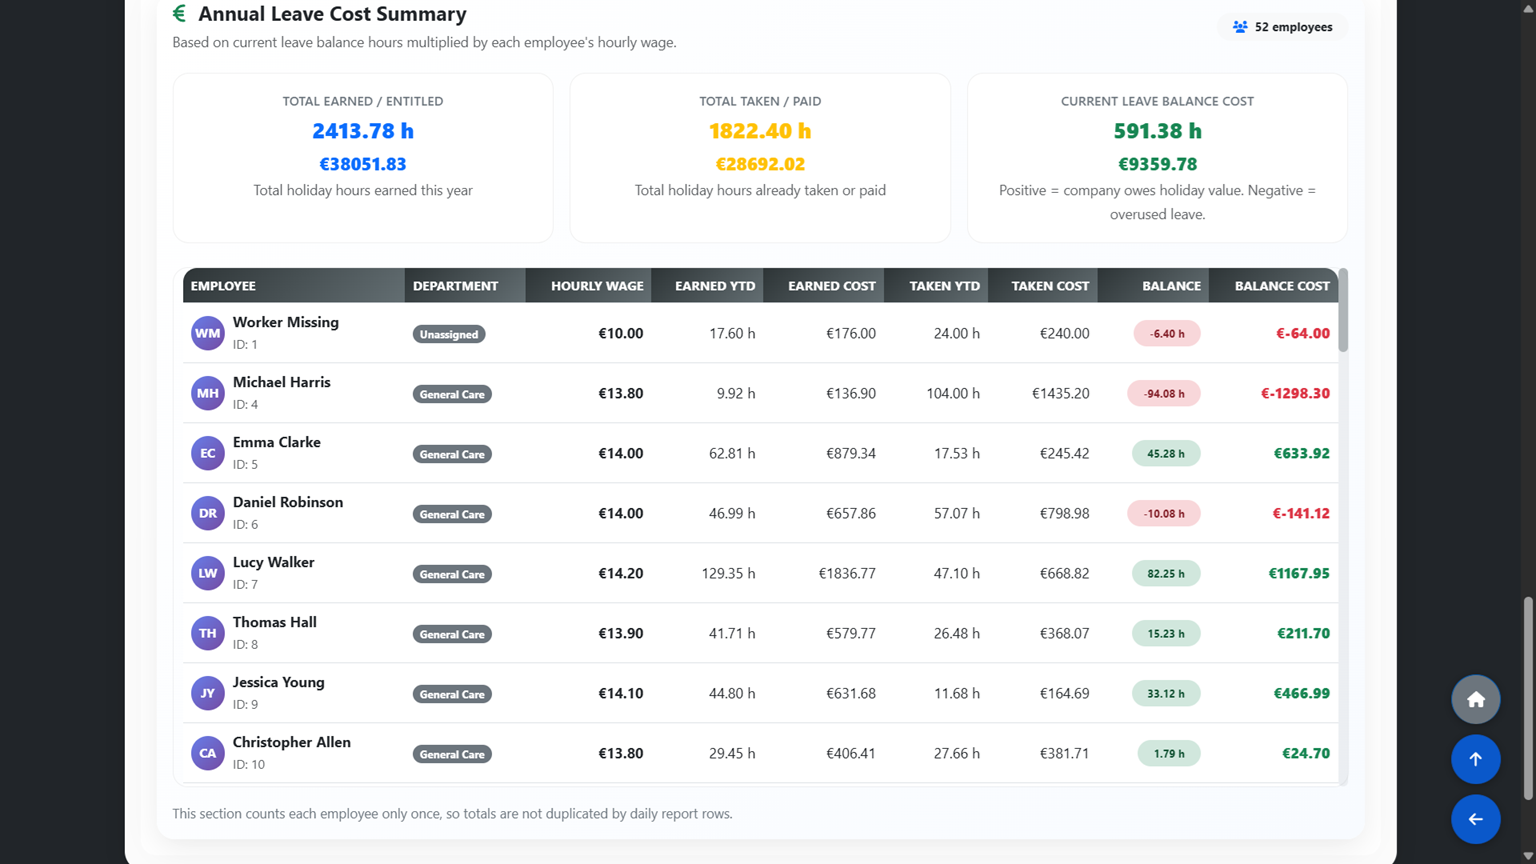Viewport: 1536px width, 864px height.
Task: Click the Christopher Allen employee name
Action: [x=292, y=742]
